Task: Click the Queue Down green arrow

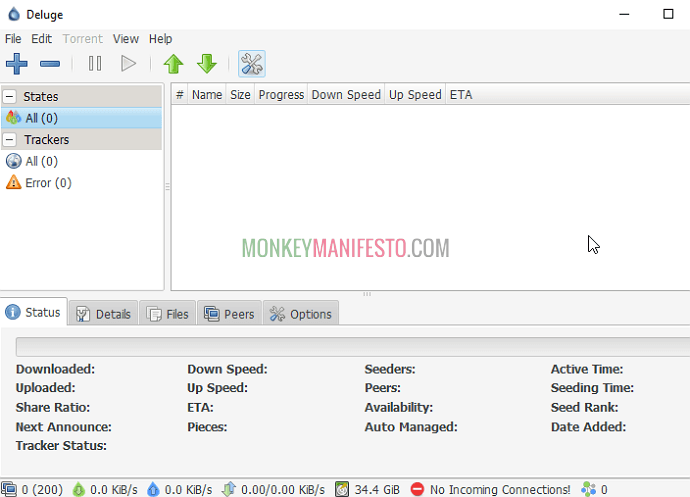Action: click(207, 64)
